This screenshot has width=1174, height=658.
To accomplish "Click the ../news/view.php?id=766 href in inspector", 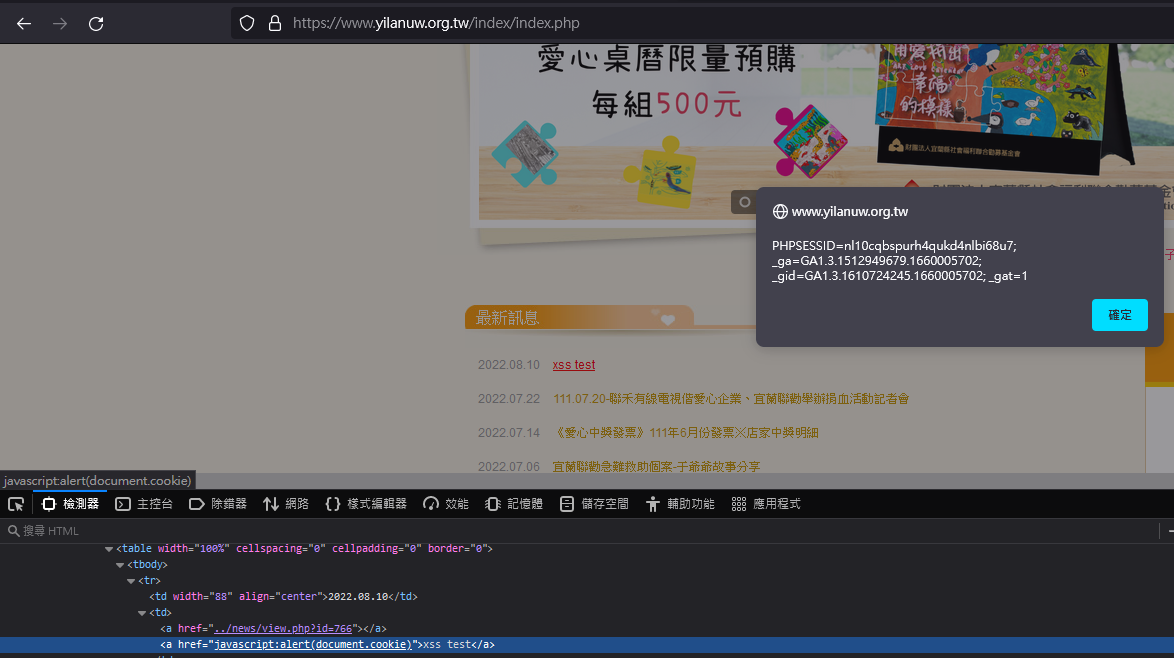I will (x=283, y=629).
